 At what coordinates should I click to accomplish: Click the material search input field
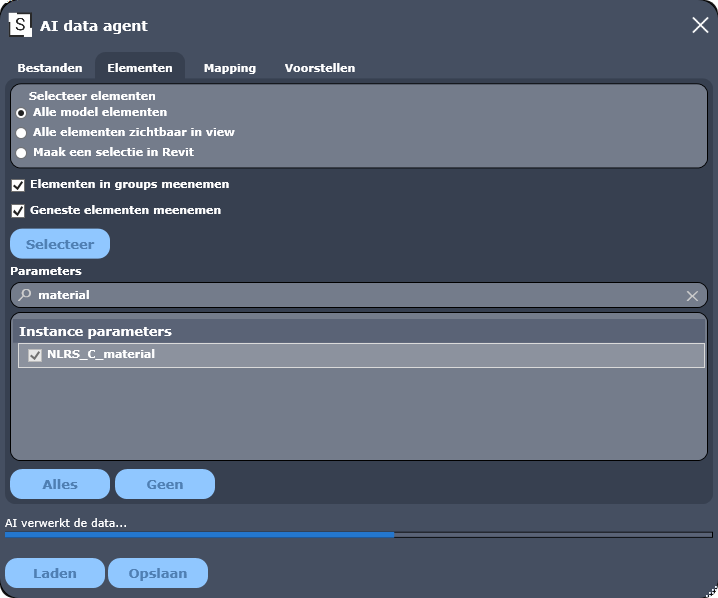[359, 295]
